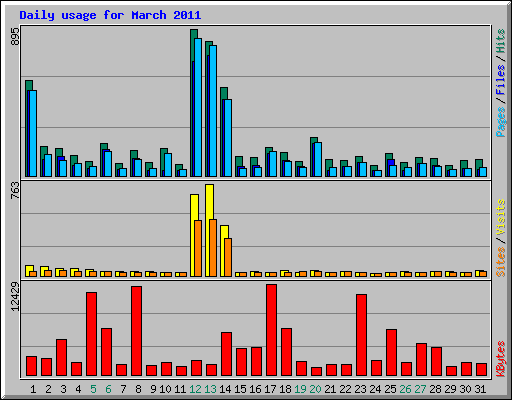Image resolution: width=512 pixels, height=400 pixels.
Task: Click green weekend day label '20'
Action: [x=316, y=389]
